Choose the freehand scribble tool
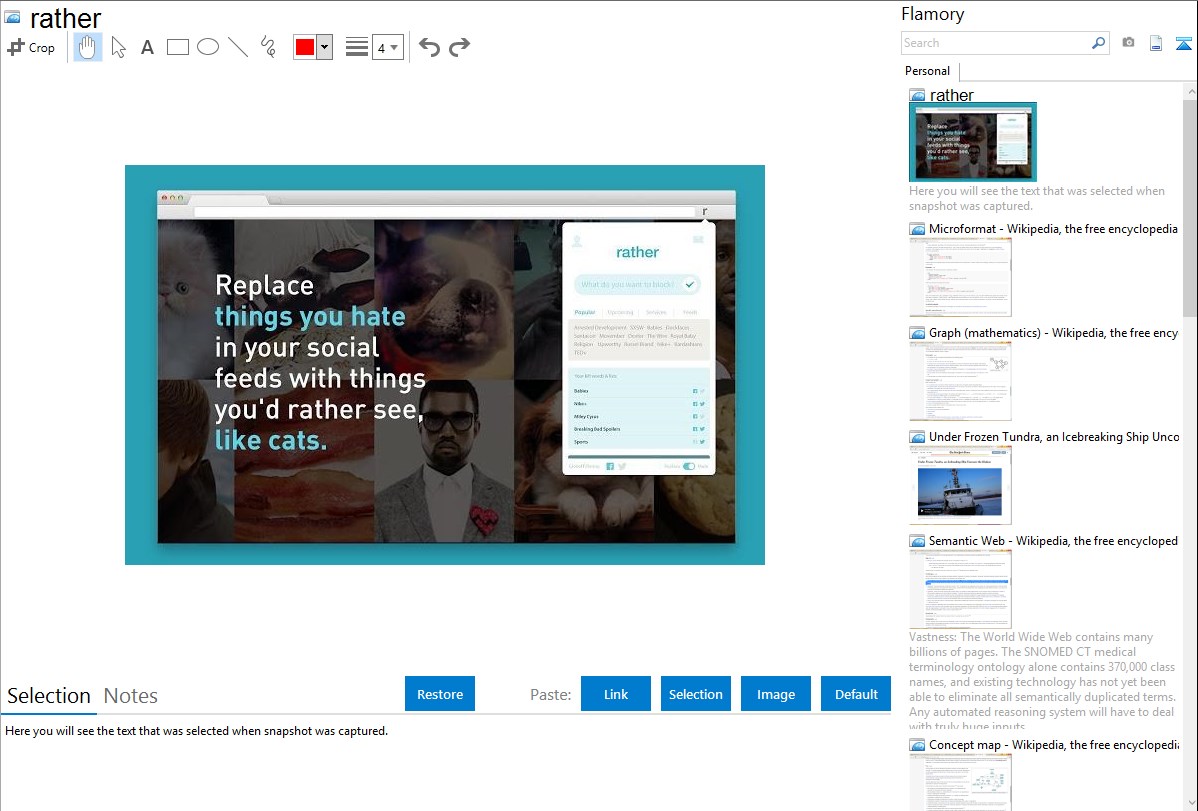The height and width of the screenshot is (811, 1198). (x=268, y=47)
